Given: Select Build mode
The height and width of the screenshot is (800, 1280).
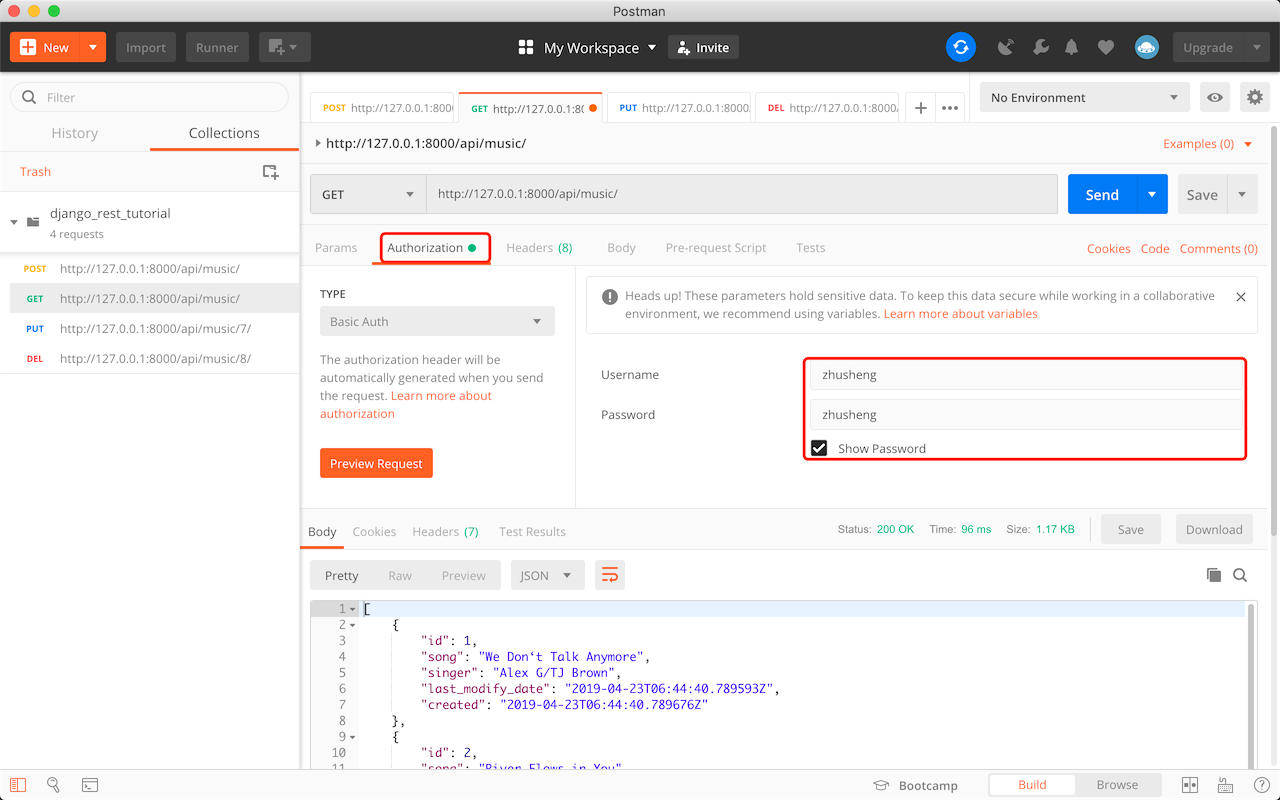Looking at the screenshot, I should [x=1032, y=785].
